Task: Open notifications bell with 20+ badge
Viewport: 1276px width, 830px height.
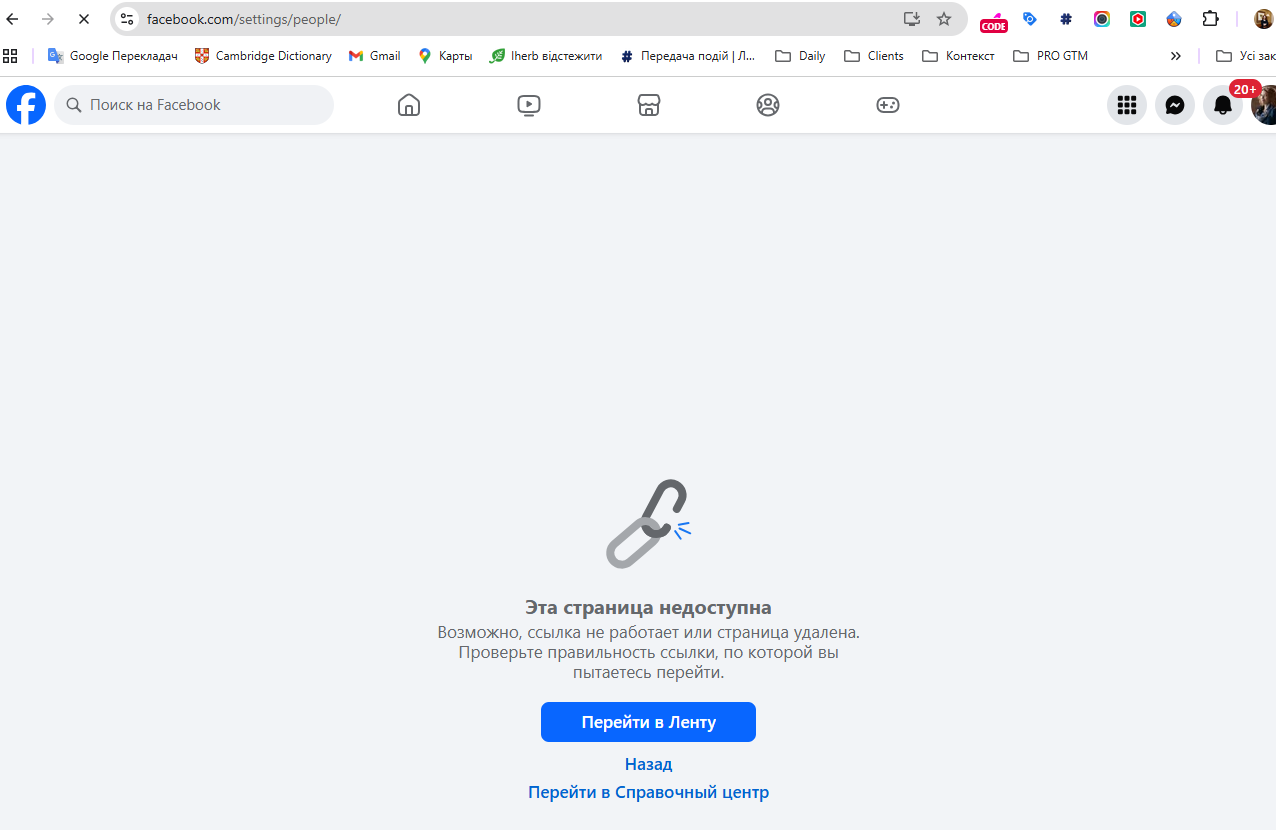Action: [x=1223, y=105]
